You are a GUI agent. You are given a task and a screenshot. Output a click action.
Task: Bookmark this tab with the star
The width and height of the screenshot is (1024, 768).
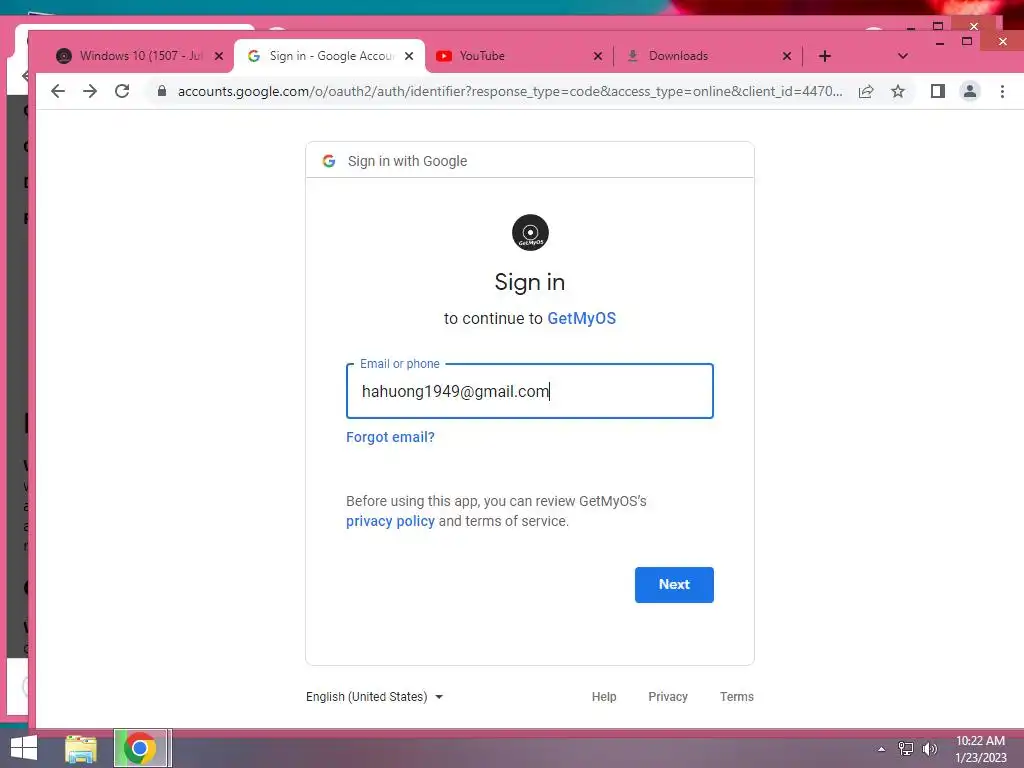click(898, 91)
